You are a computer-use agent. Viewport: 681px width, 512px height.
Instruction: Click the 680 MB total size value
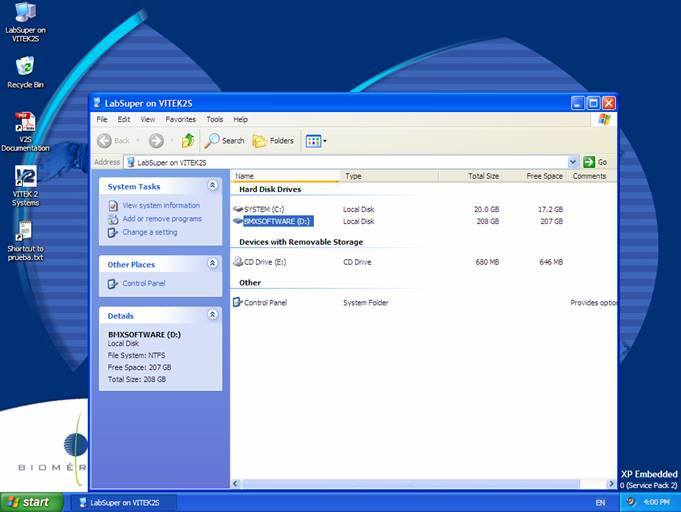click(487, 262)
